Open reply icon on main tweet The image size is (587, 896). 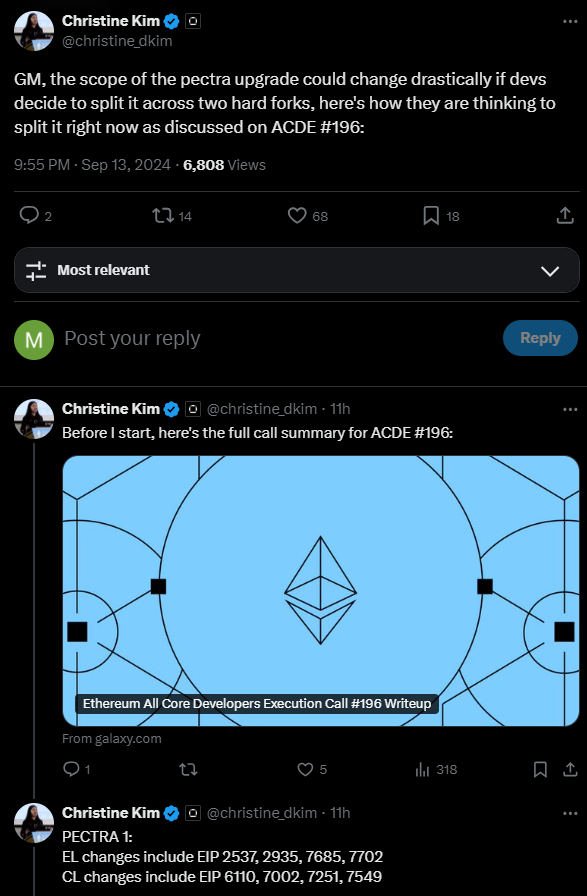29,215
